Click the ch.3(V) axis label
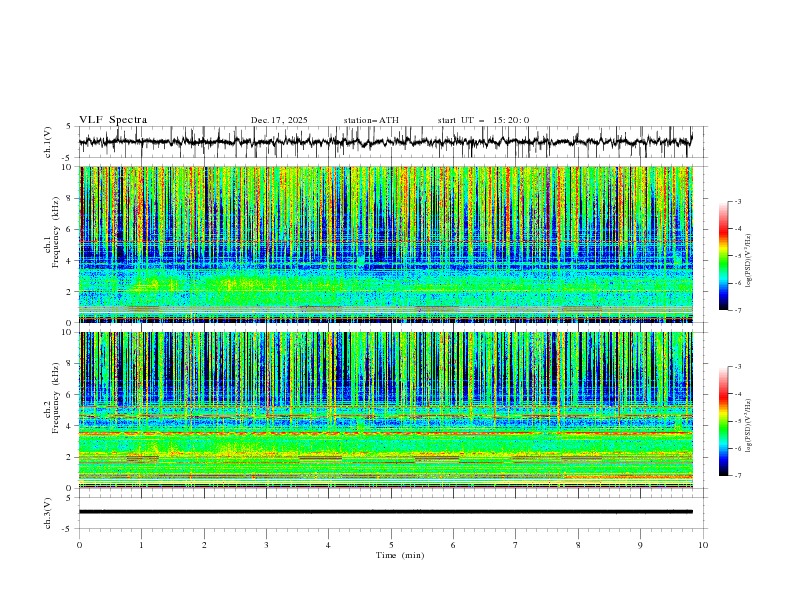This screenshot has height=612, width=792. [x=48, y=512]
